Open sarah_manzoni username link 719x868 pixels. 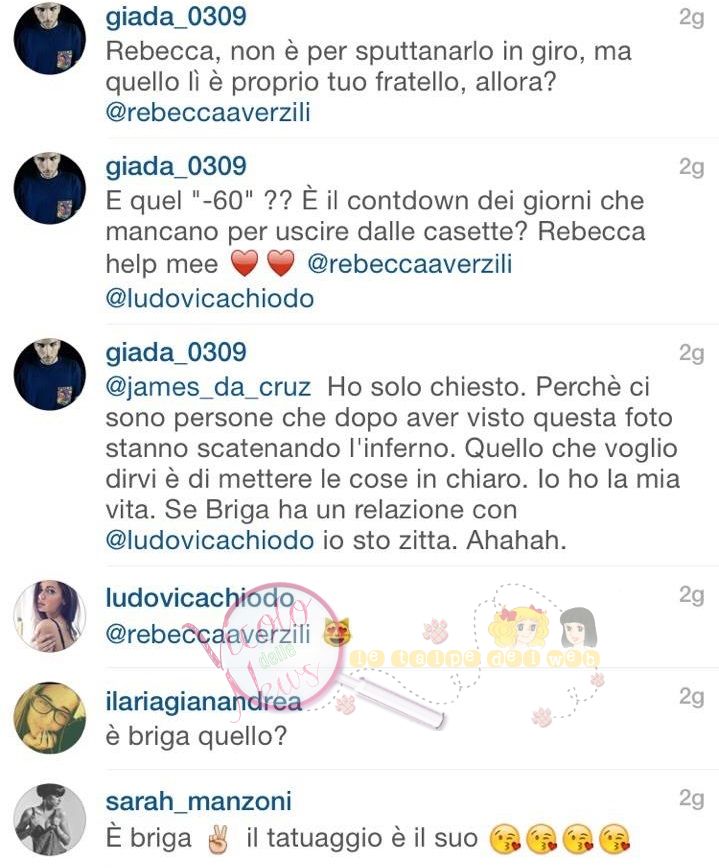pyautogui.click(x=198, y=802)
